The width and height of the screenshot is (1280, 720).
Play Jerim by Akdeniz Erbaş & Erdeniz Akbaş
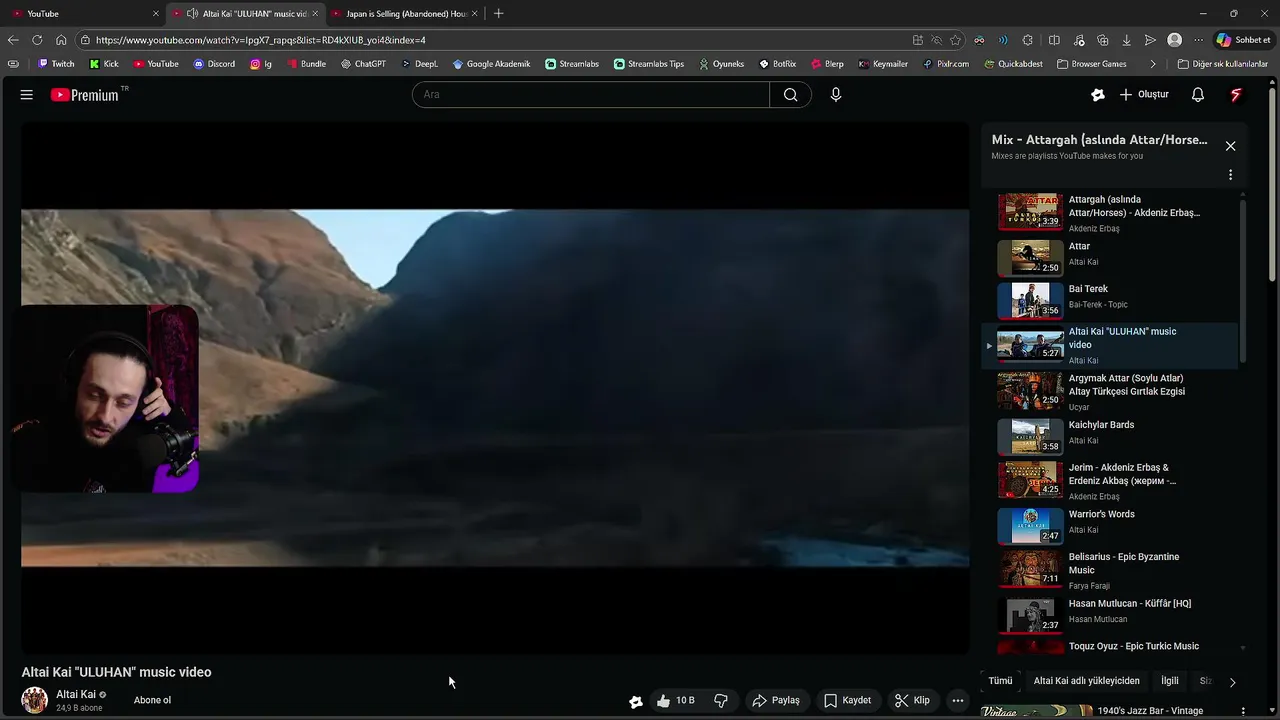click(1110, 480)
